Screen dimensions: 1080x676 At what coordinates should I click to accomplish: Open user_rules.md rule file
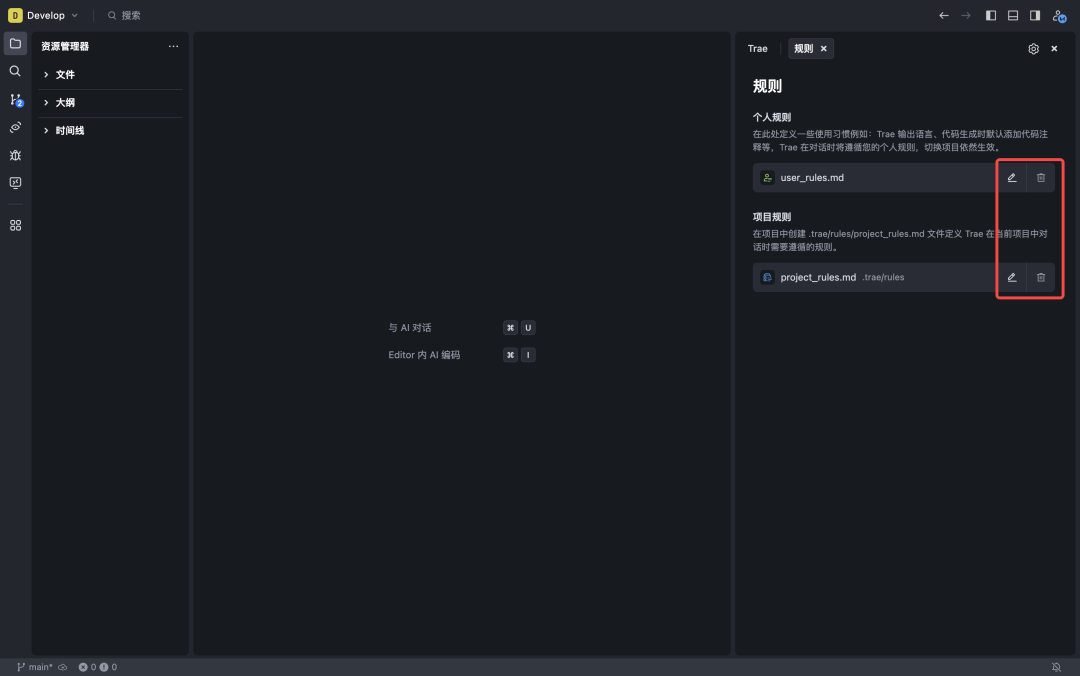(x=874, y=178)
